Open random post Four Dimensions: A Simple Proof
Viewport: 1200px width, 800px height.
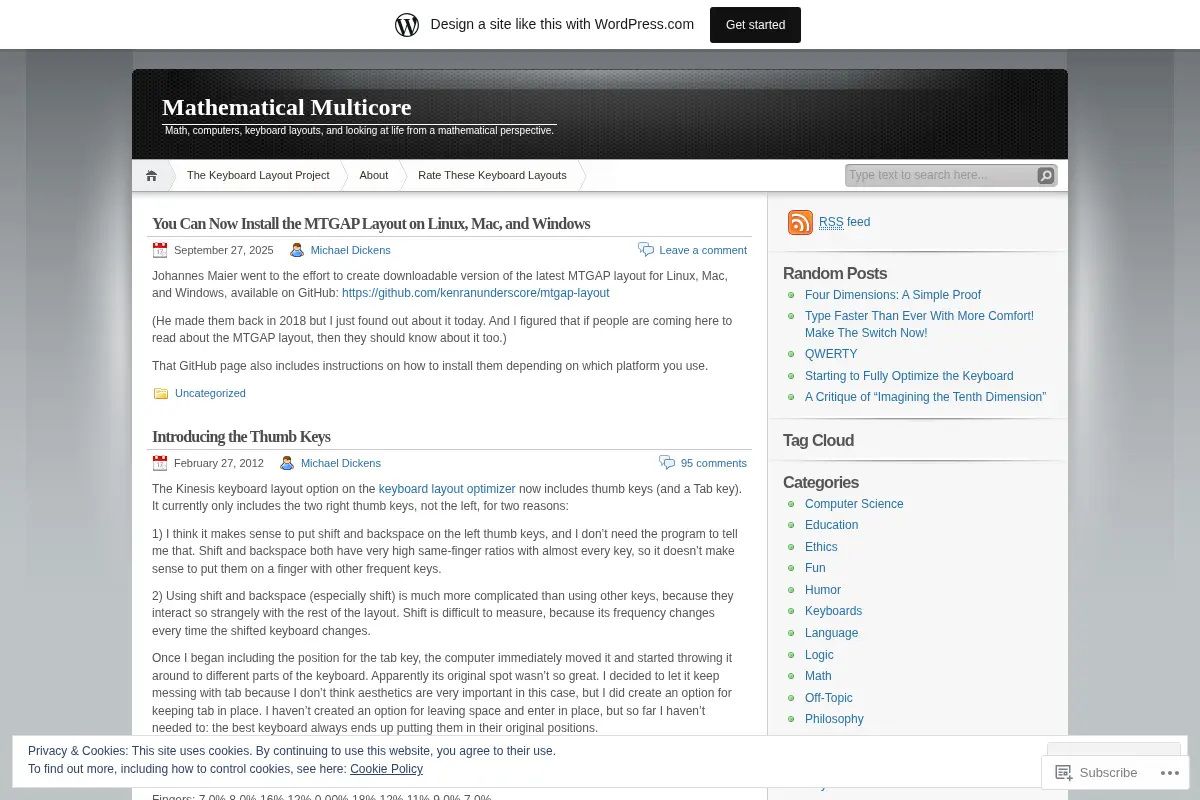[x=893, y=295]
